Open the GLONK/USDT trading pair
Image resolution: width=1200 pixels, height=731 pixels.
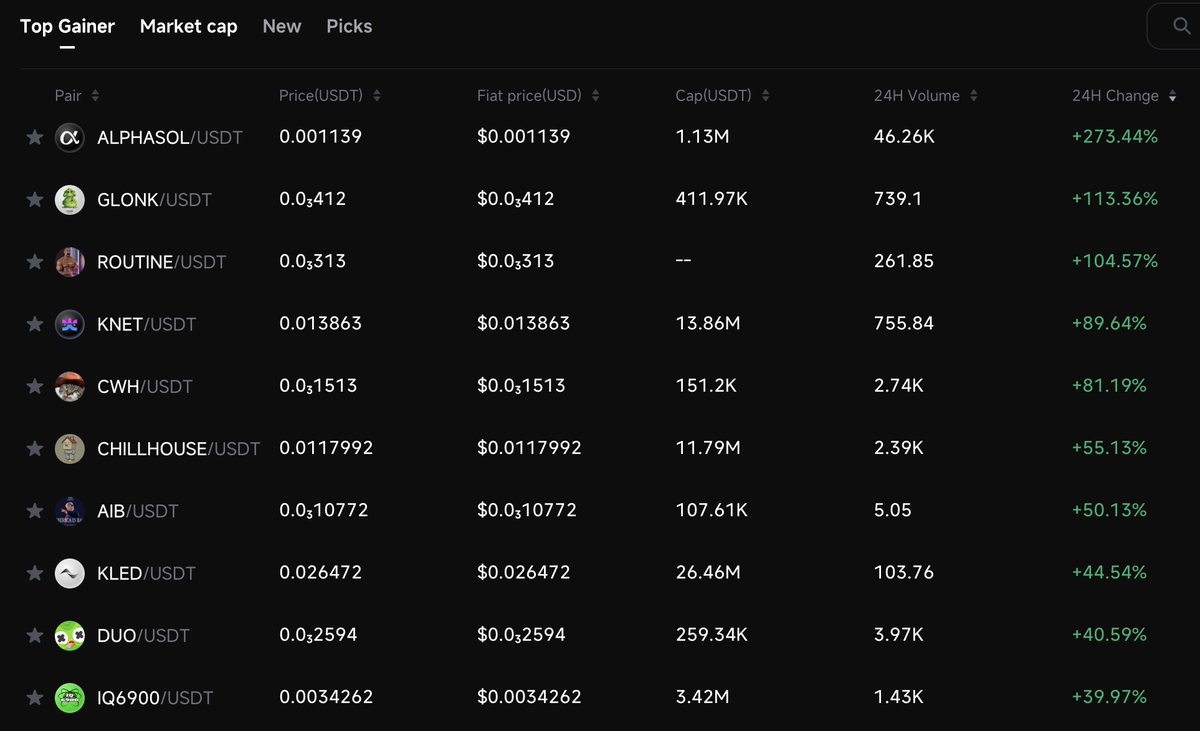(155, 199)
